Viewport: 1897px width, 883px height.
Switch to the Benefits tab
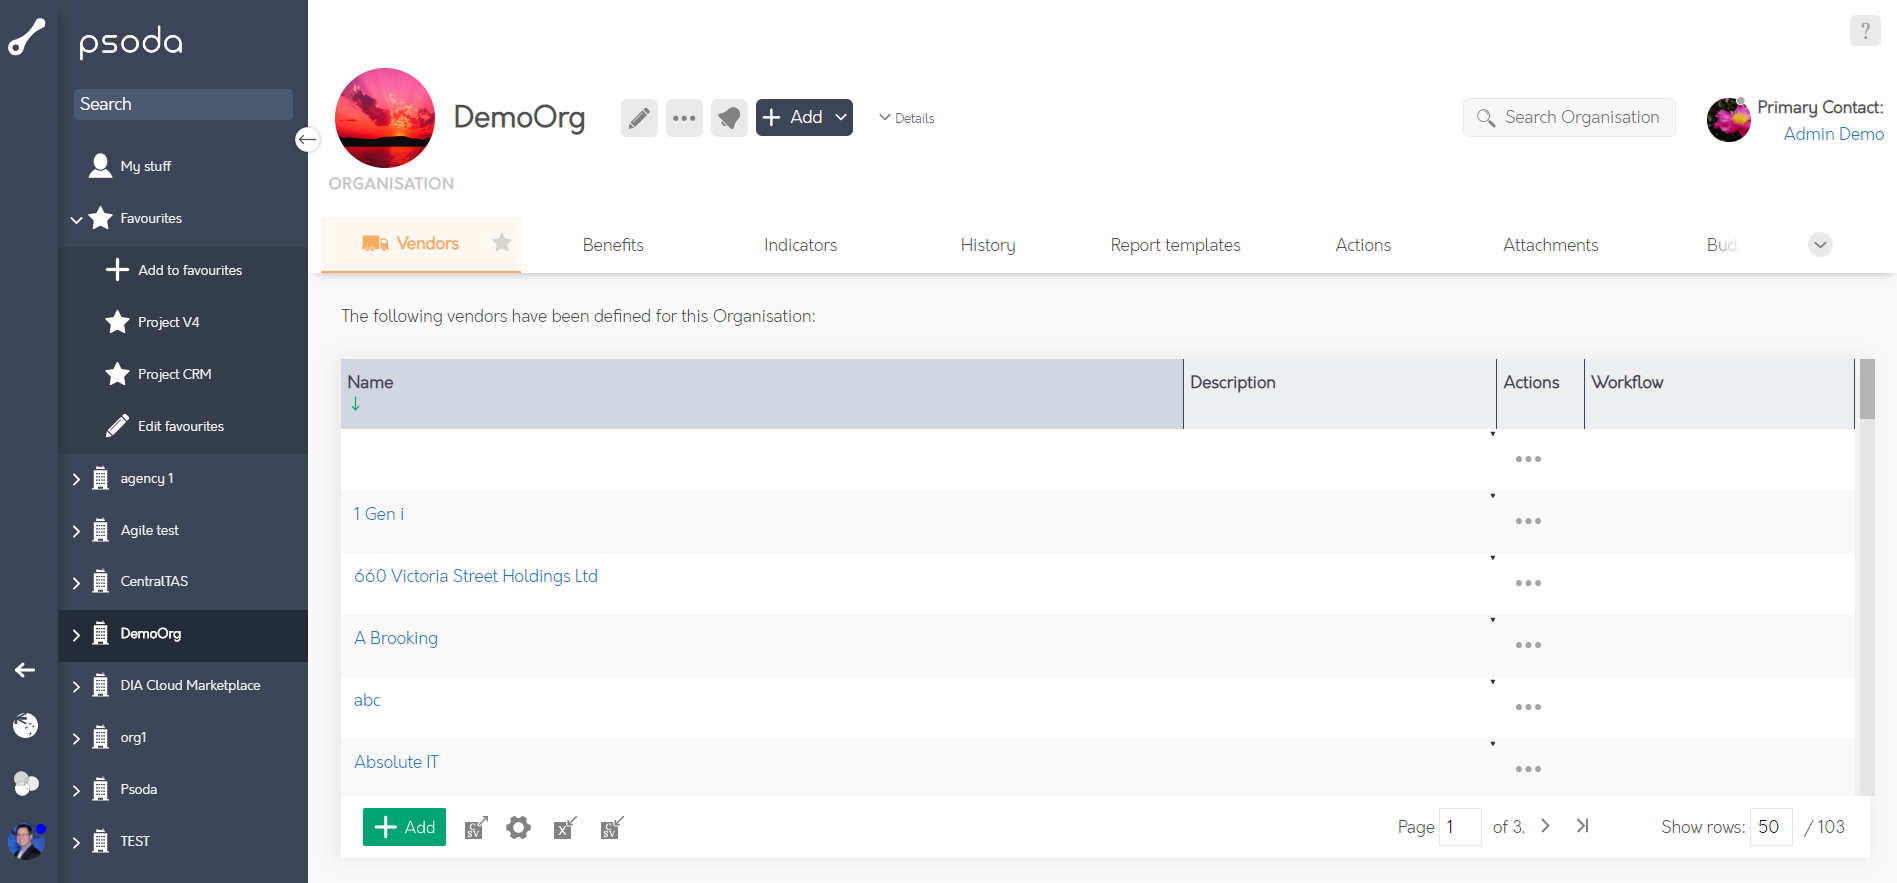pos(612,245)
